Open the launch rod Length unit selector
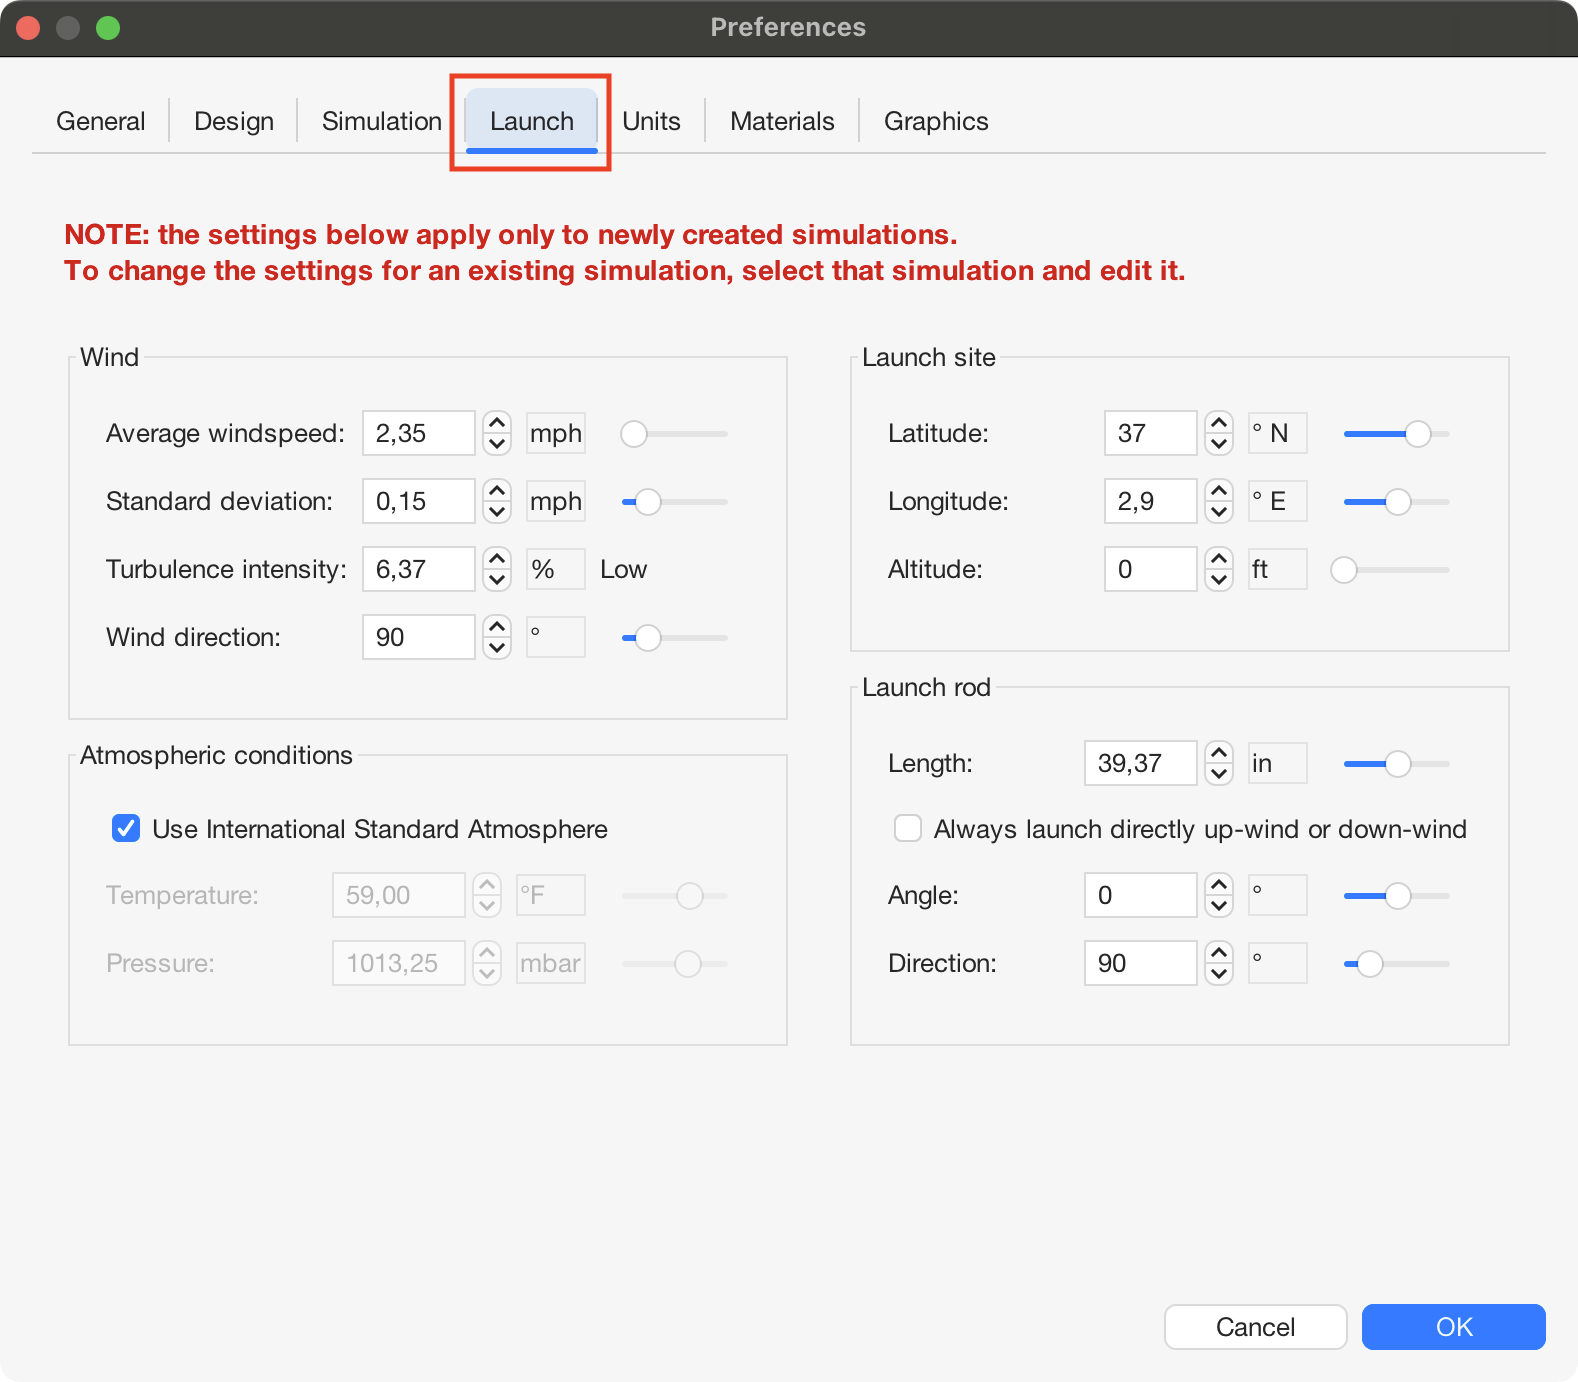The image size is (1578, 1382). click(x=1277, y=764)
